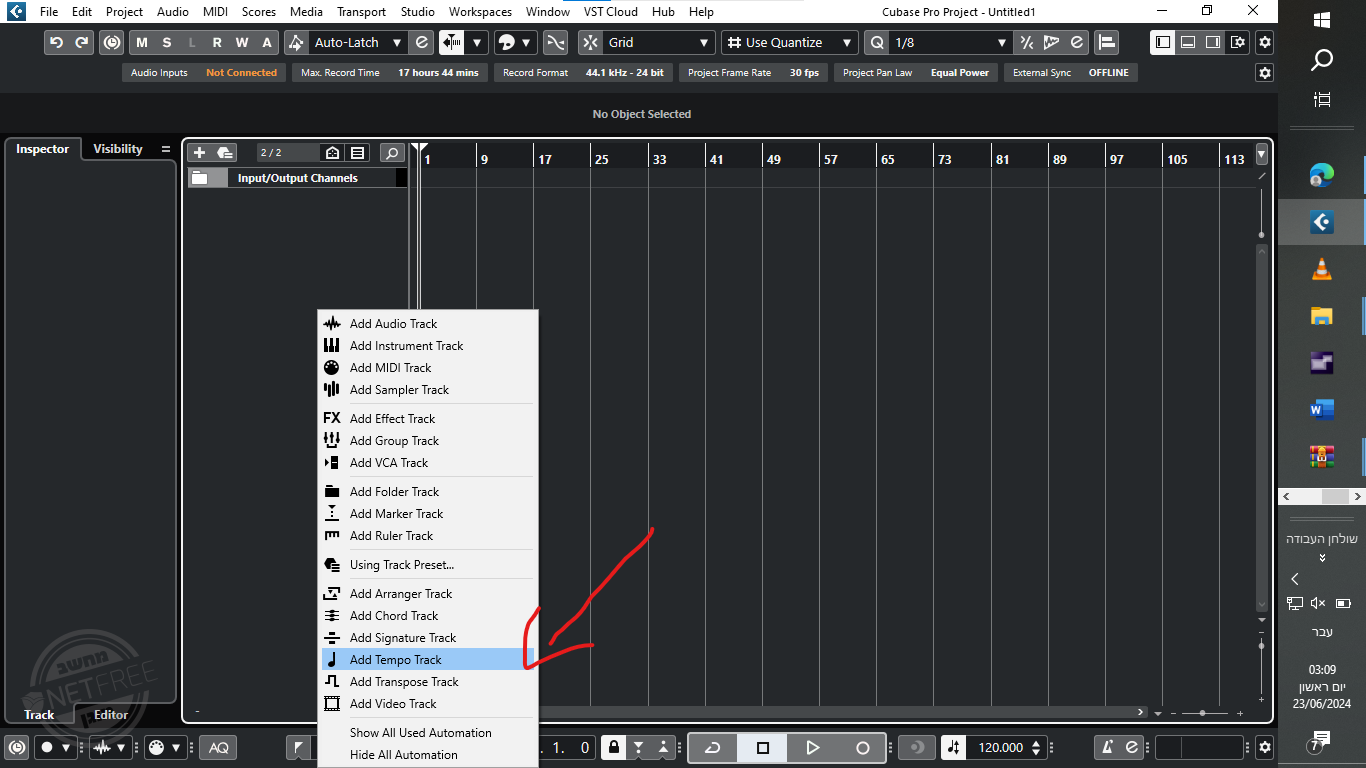Choose Hide All Automation from the menu
Screen dimensions: 1366x768
(x=428, y=755)
